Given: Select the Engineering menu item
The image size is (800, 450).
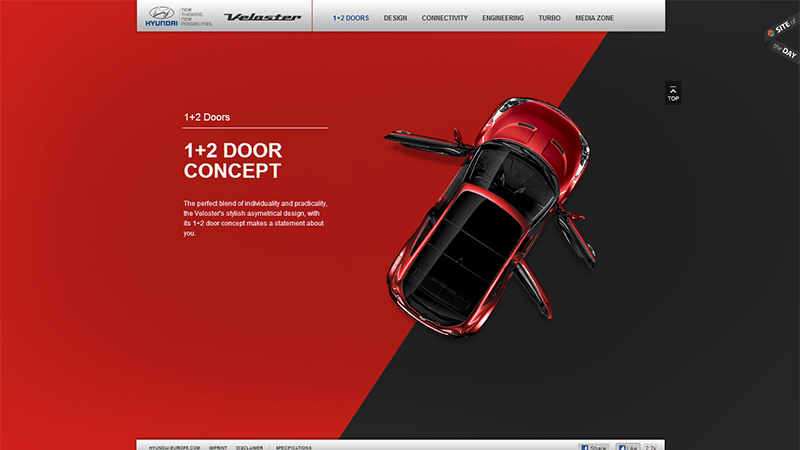Looking at the screenshot, I should 503,18.
